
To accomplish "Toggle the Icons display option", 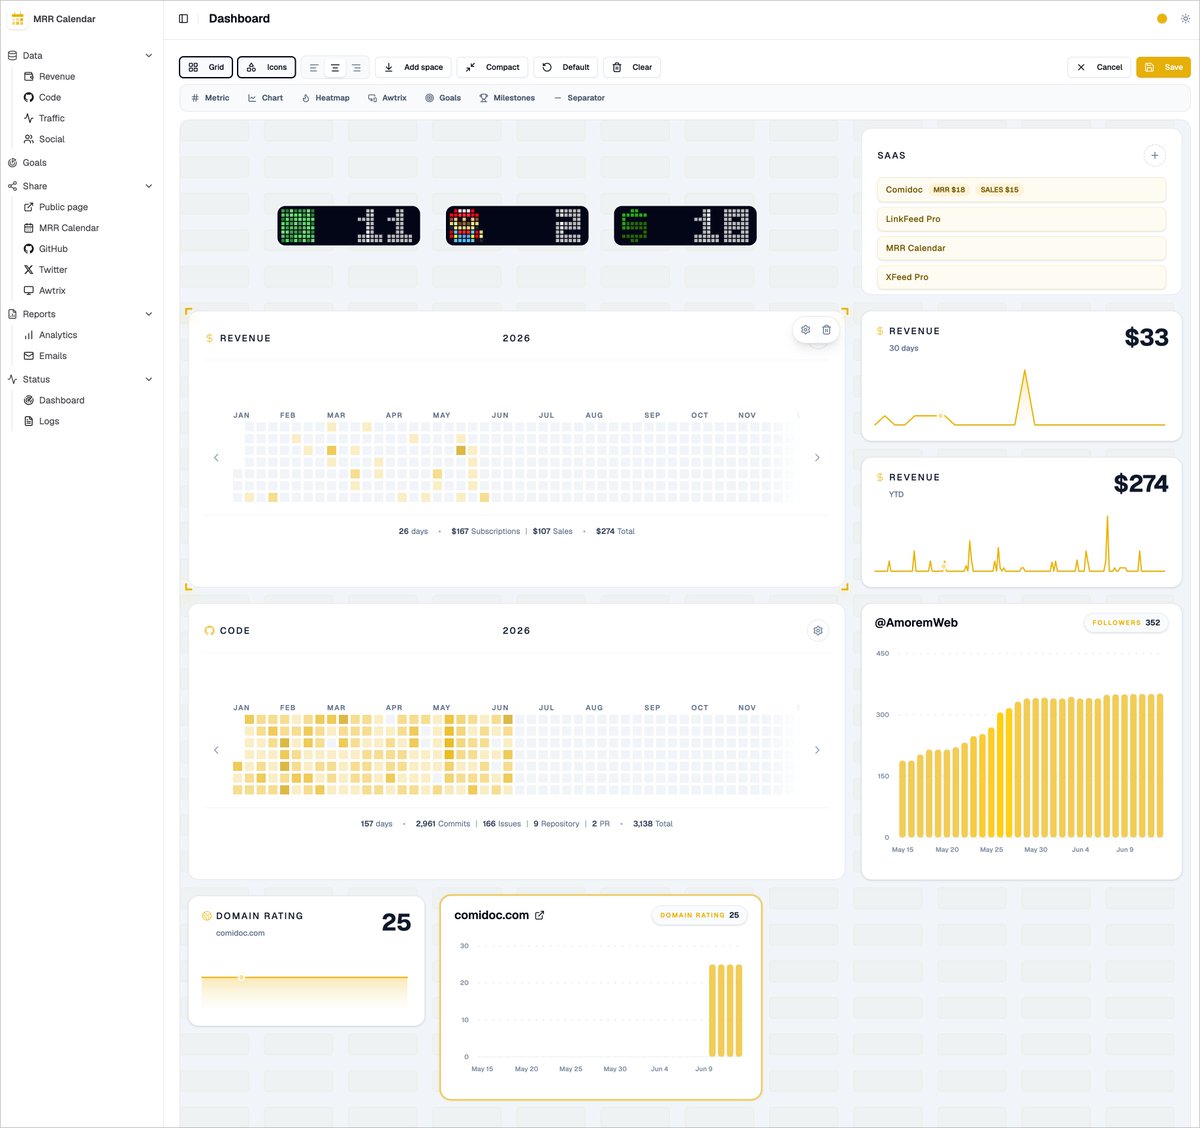I will (x=266, y=67).
